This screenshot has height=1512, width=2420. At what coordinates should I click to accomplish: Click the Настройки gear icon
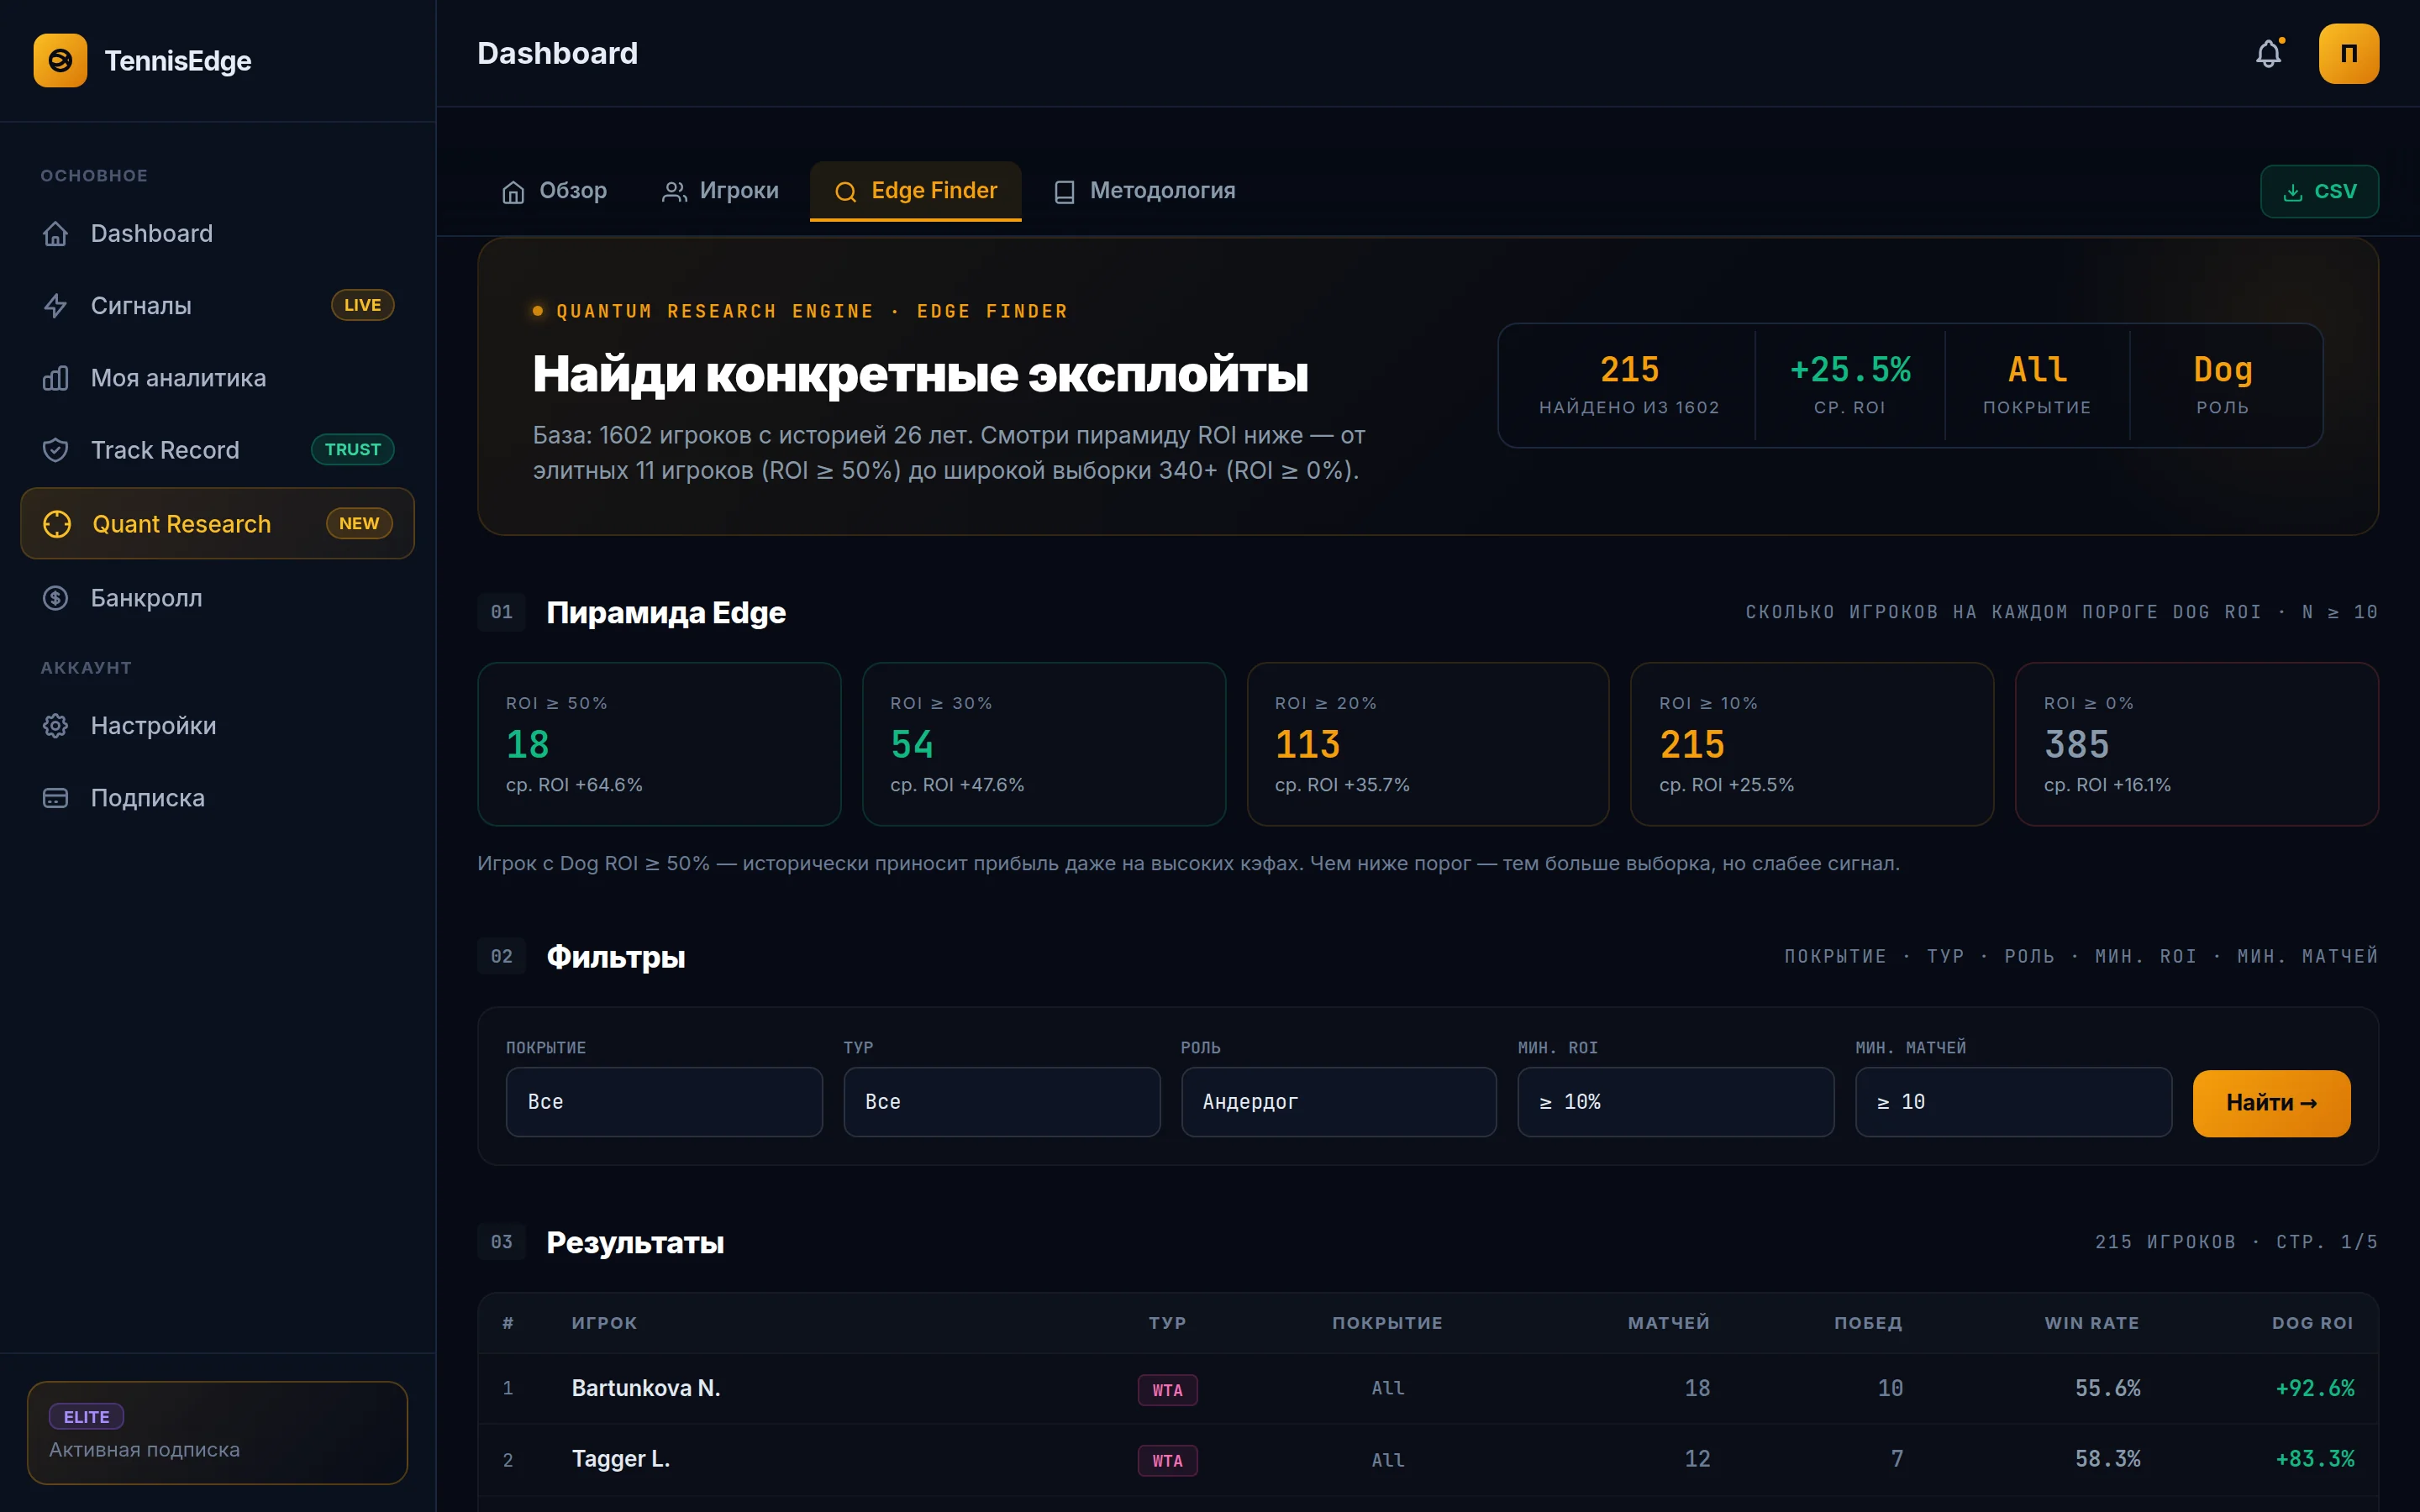pyautogui.click(x=56, y=725)
